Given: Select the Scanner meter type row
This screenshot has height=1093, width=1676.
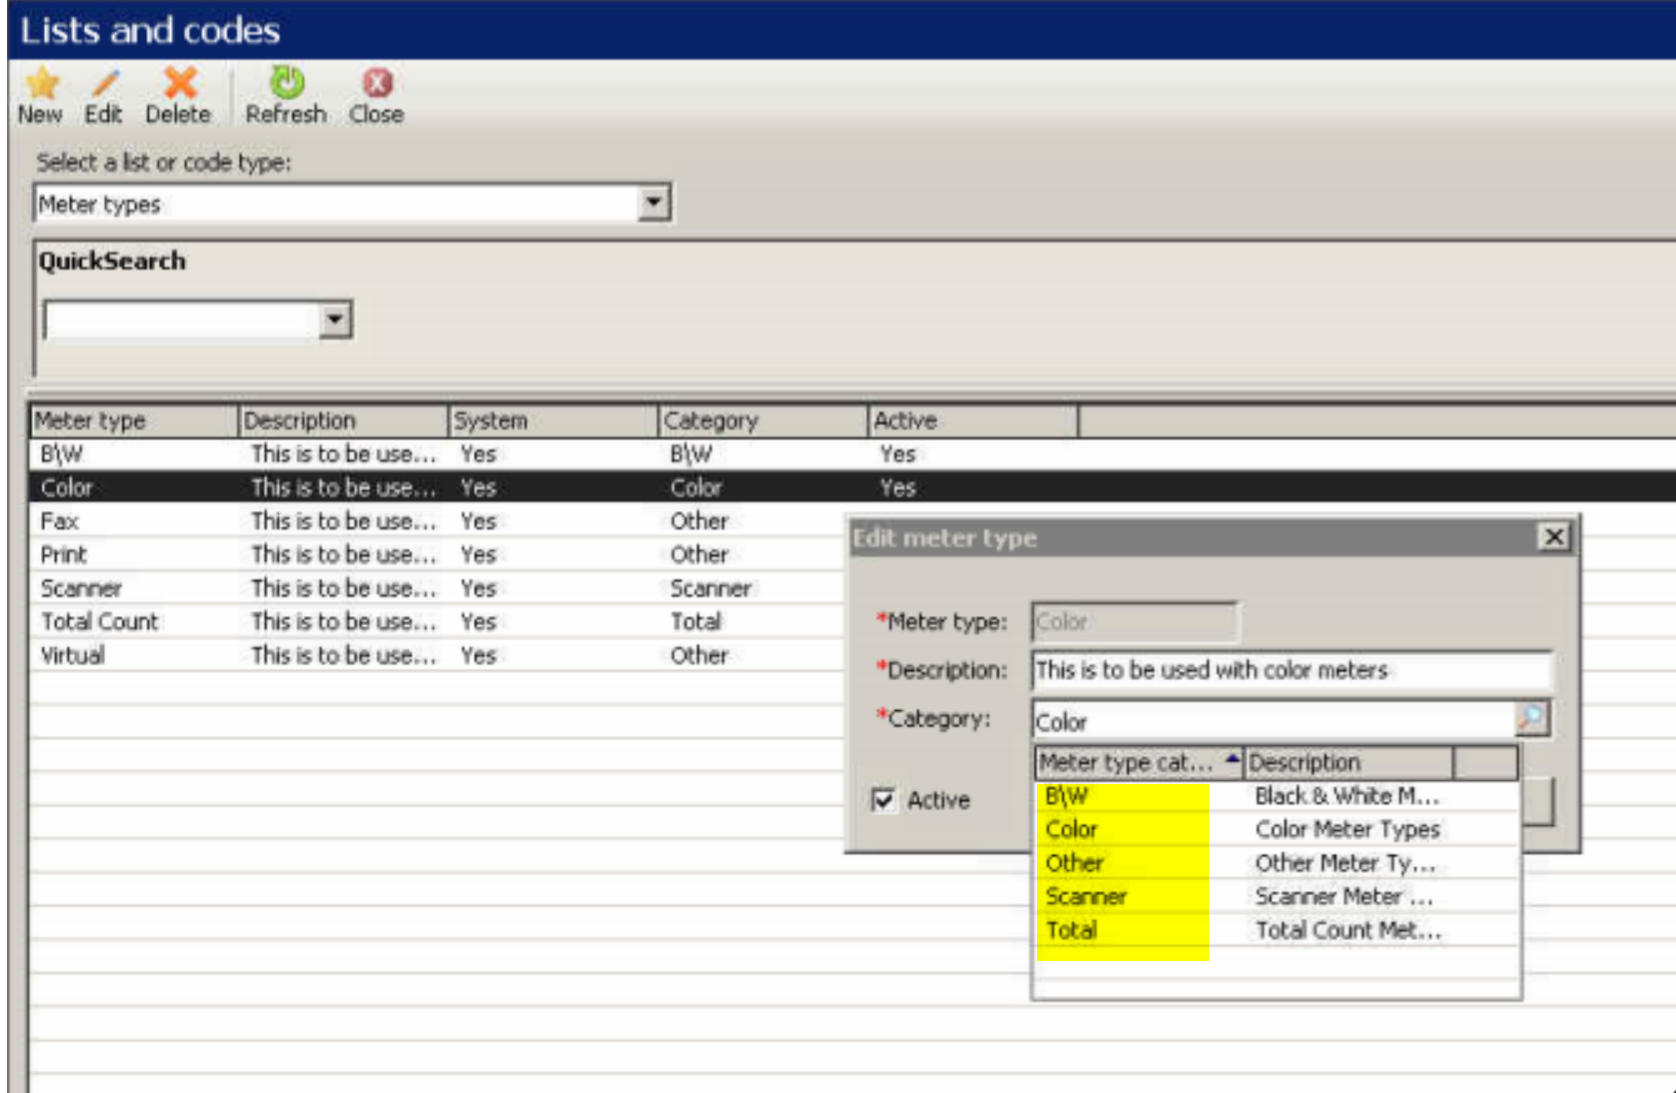Looking at the screenshot, I should 438,588.
